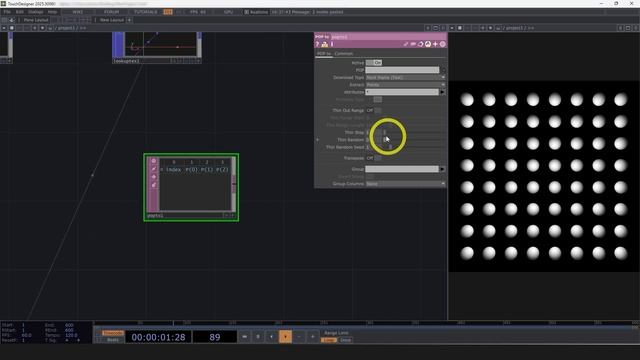Click the Group input field
640x360 pixels.
[x=402, y=169]
